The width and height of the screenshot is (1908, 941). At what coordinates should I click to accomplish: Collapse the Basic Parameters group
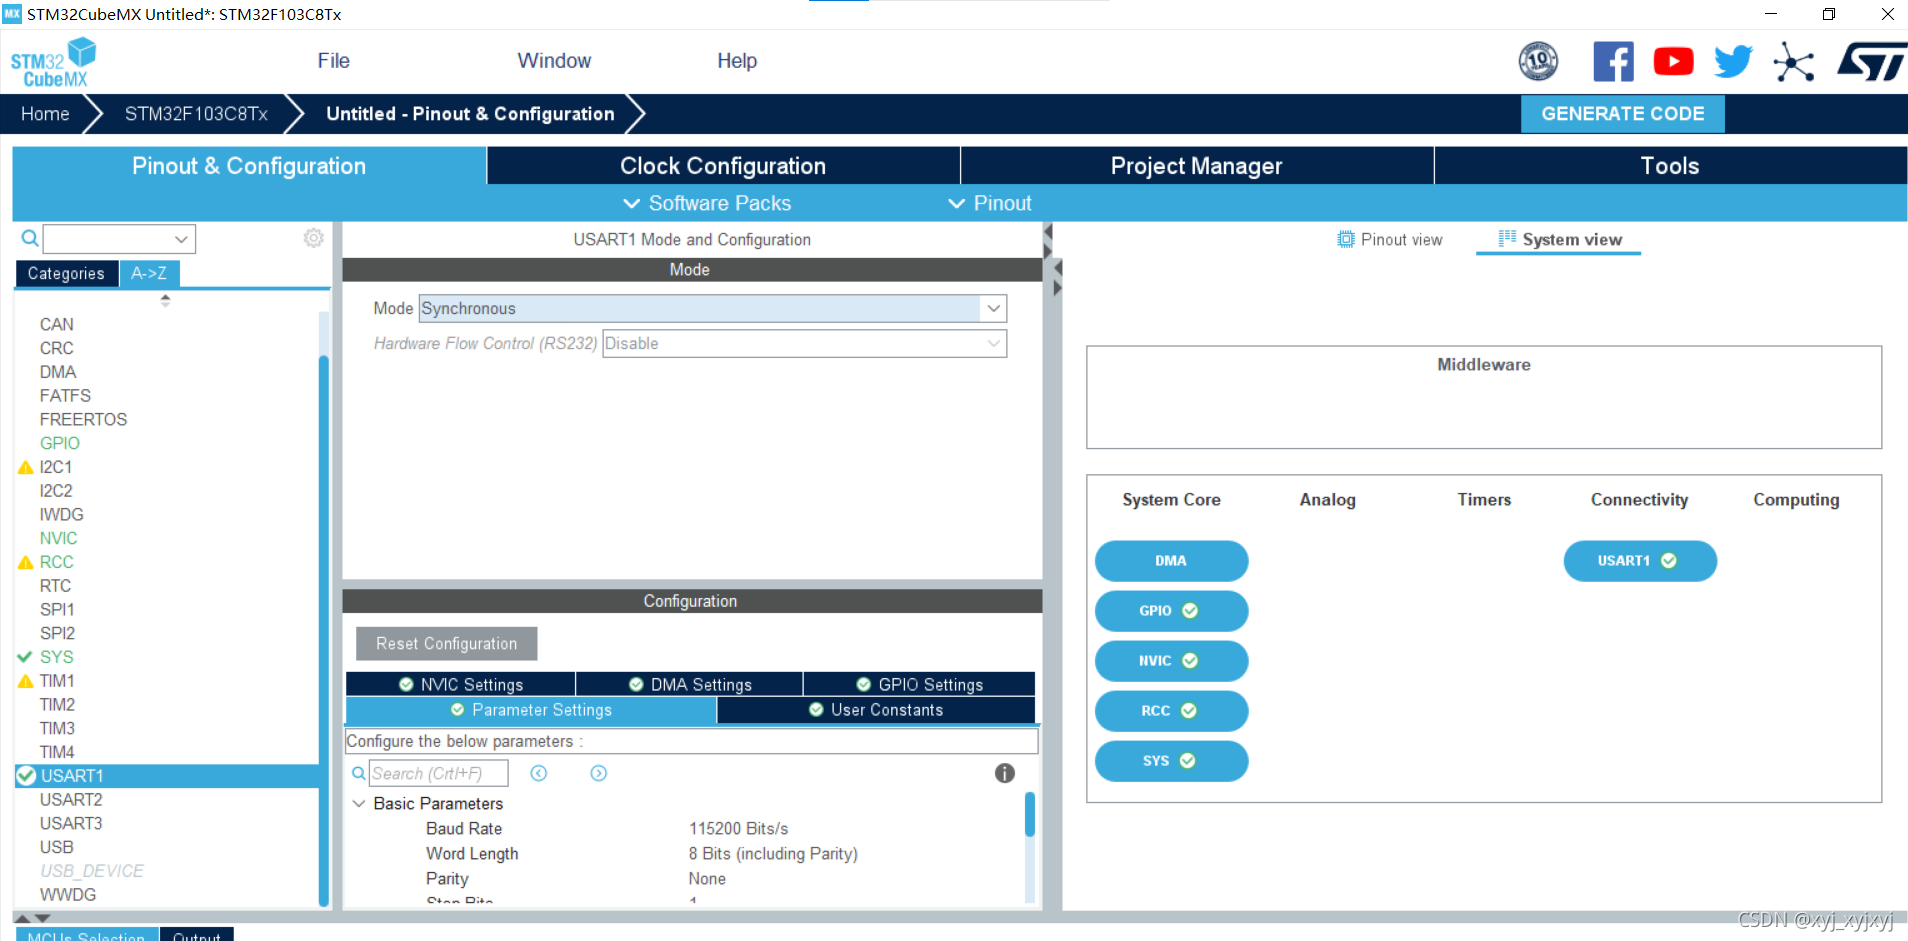pos(359,804)
